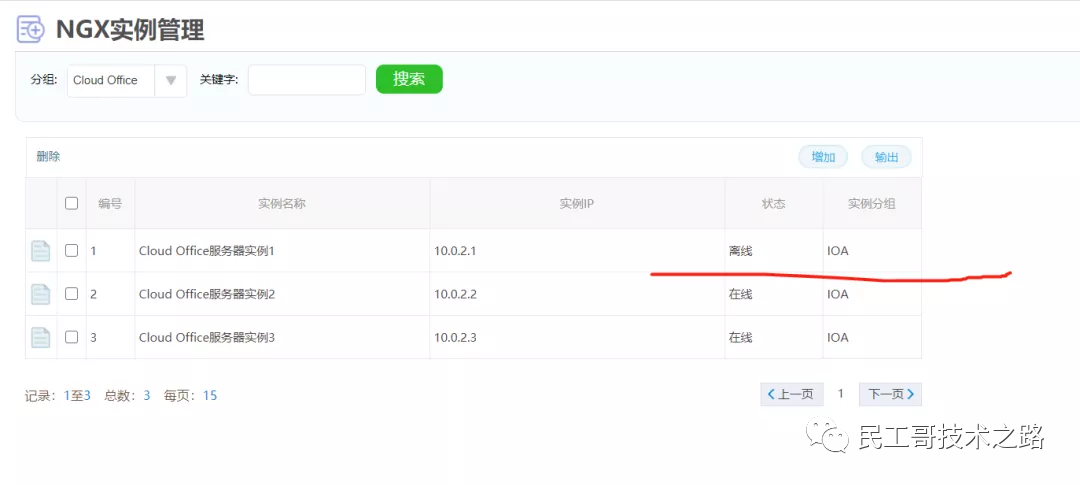Select page number 1 in pagination
This screenshot has height=485, width=1080.
coord(840,394)
